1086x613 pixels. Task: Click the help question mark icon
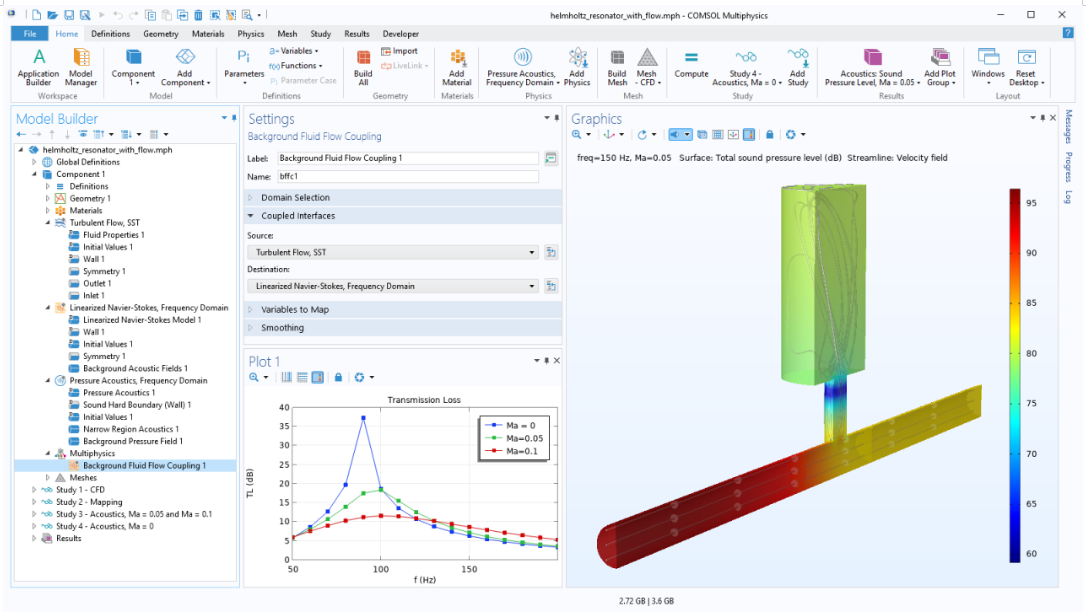[1067, 33]
